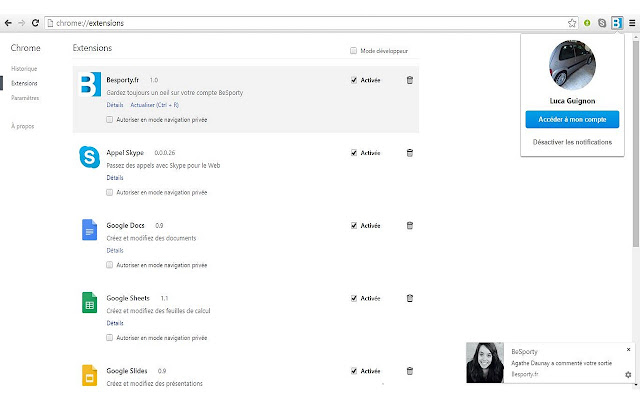Click Accéder à mon compte button
This screenshot has height=400, width=640.
(x=572, y=119)
